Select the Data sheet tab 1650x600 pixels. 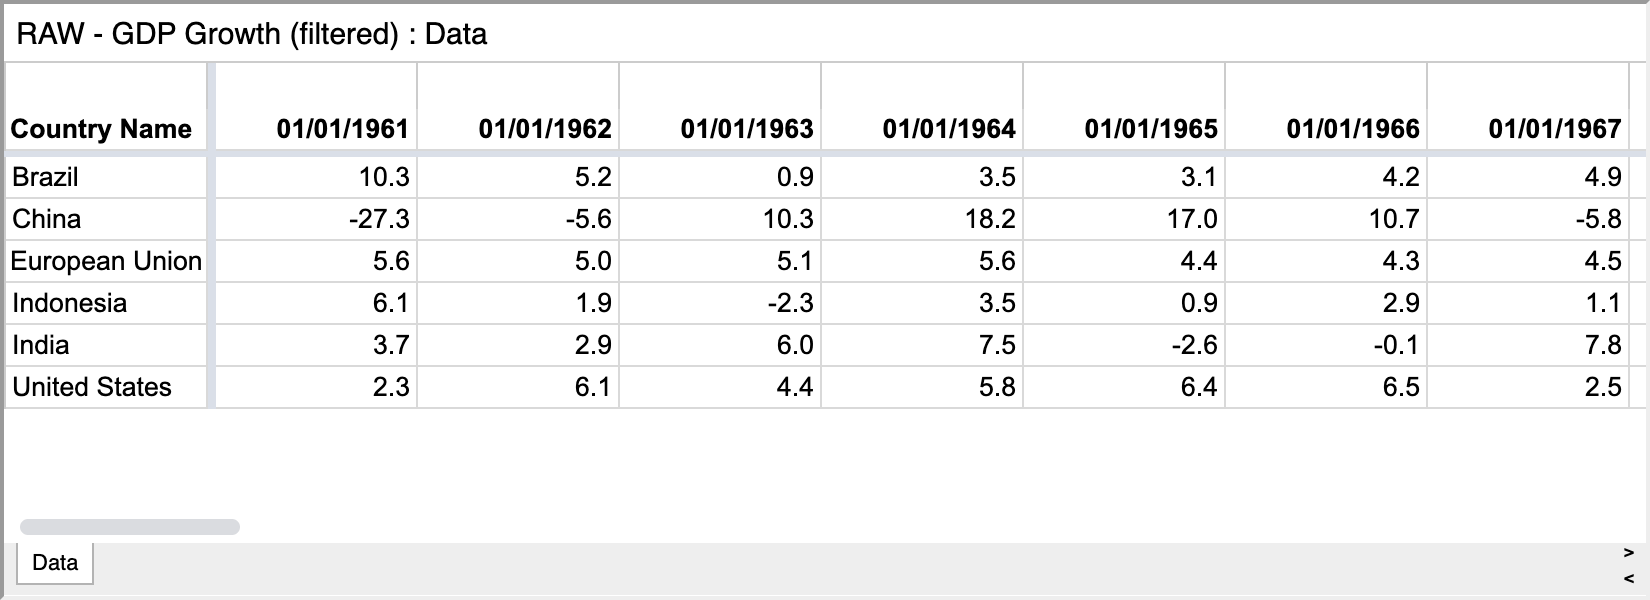(55, 562)
